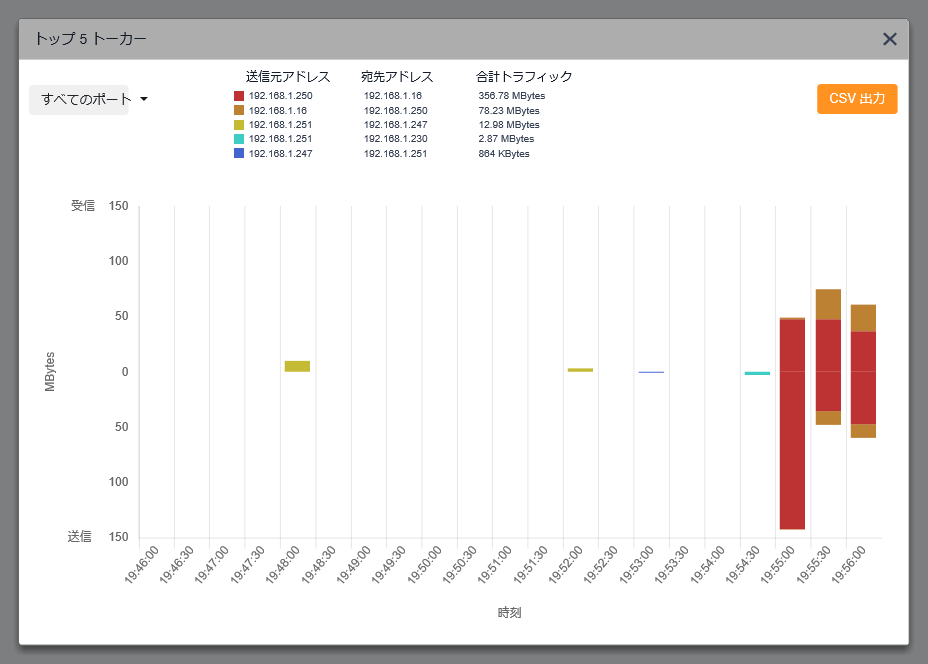928x664 pixels.
Task: Click the thin yellow bar at 19:52:00
Action: pos(580,370)
